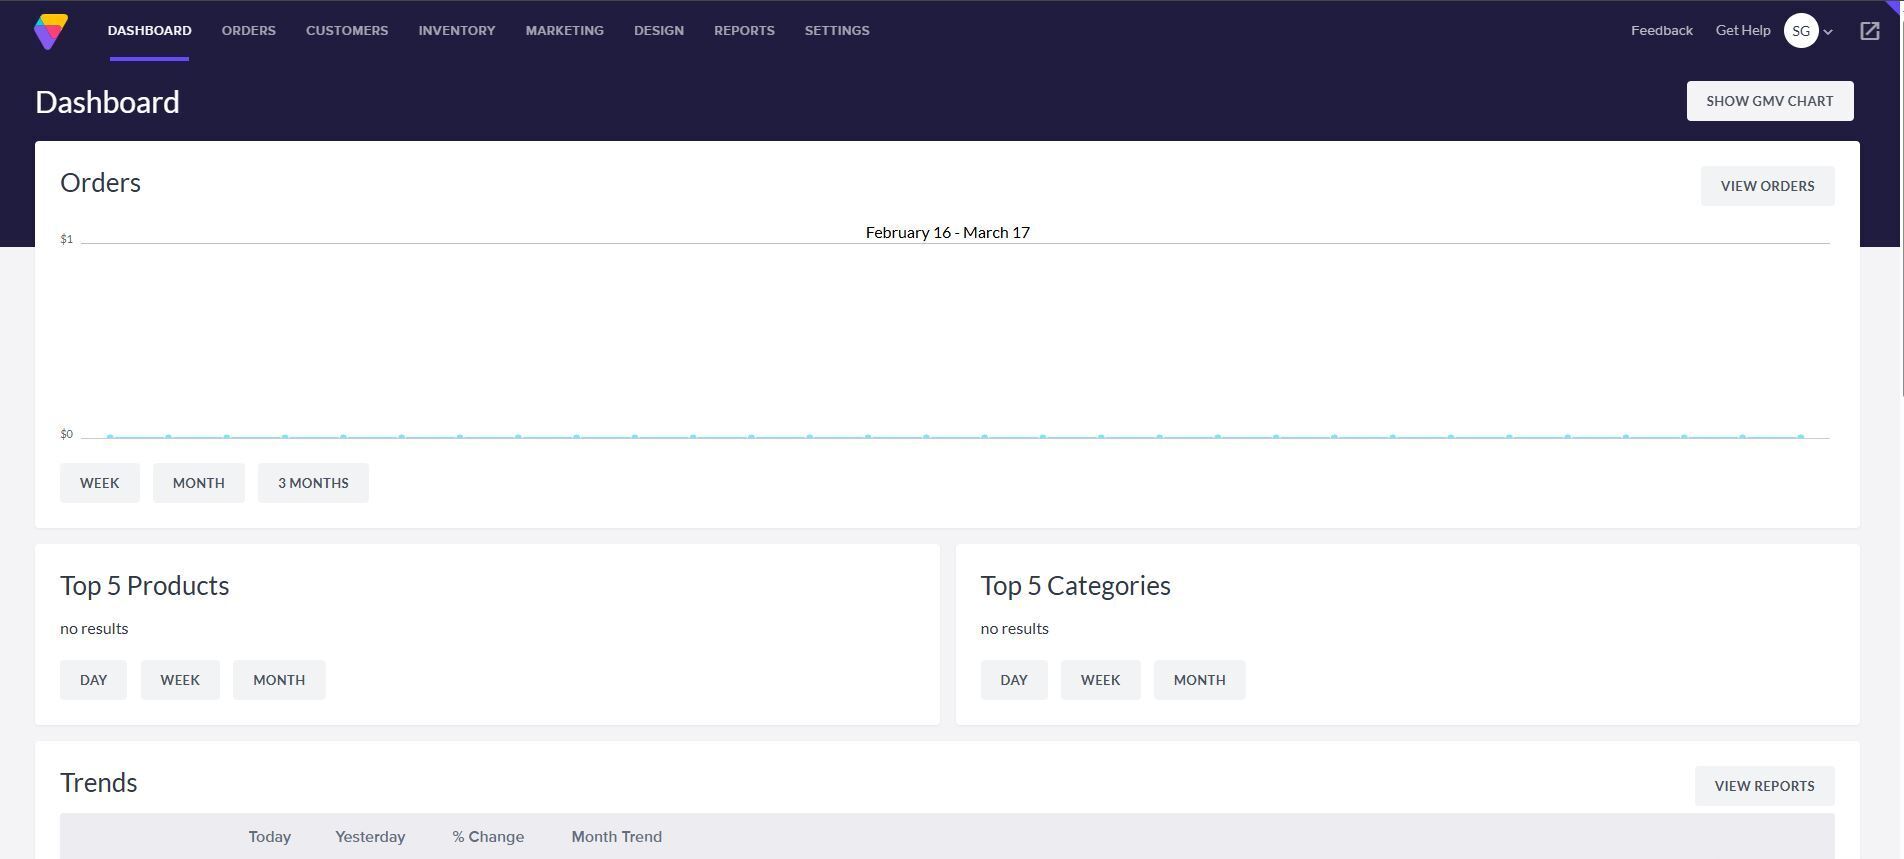Viewport: 1904px width, 859px height.
Task: Open Reports in top navigation
Action: point(744,31)
